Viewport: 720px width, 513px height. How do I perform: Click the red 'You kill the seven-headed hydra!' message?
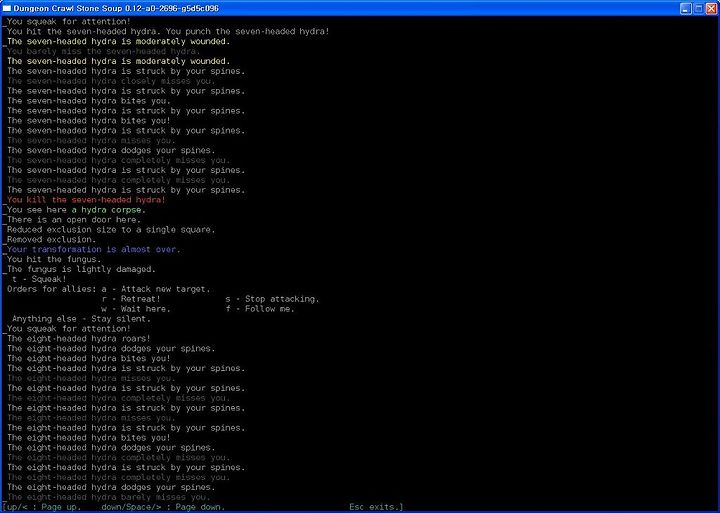point(86,200)
